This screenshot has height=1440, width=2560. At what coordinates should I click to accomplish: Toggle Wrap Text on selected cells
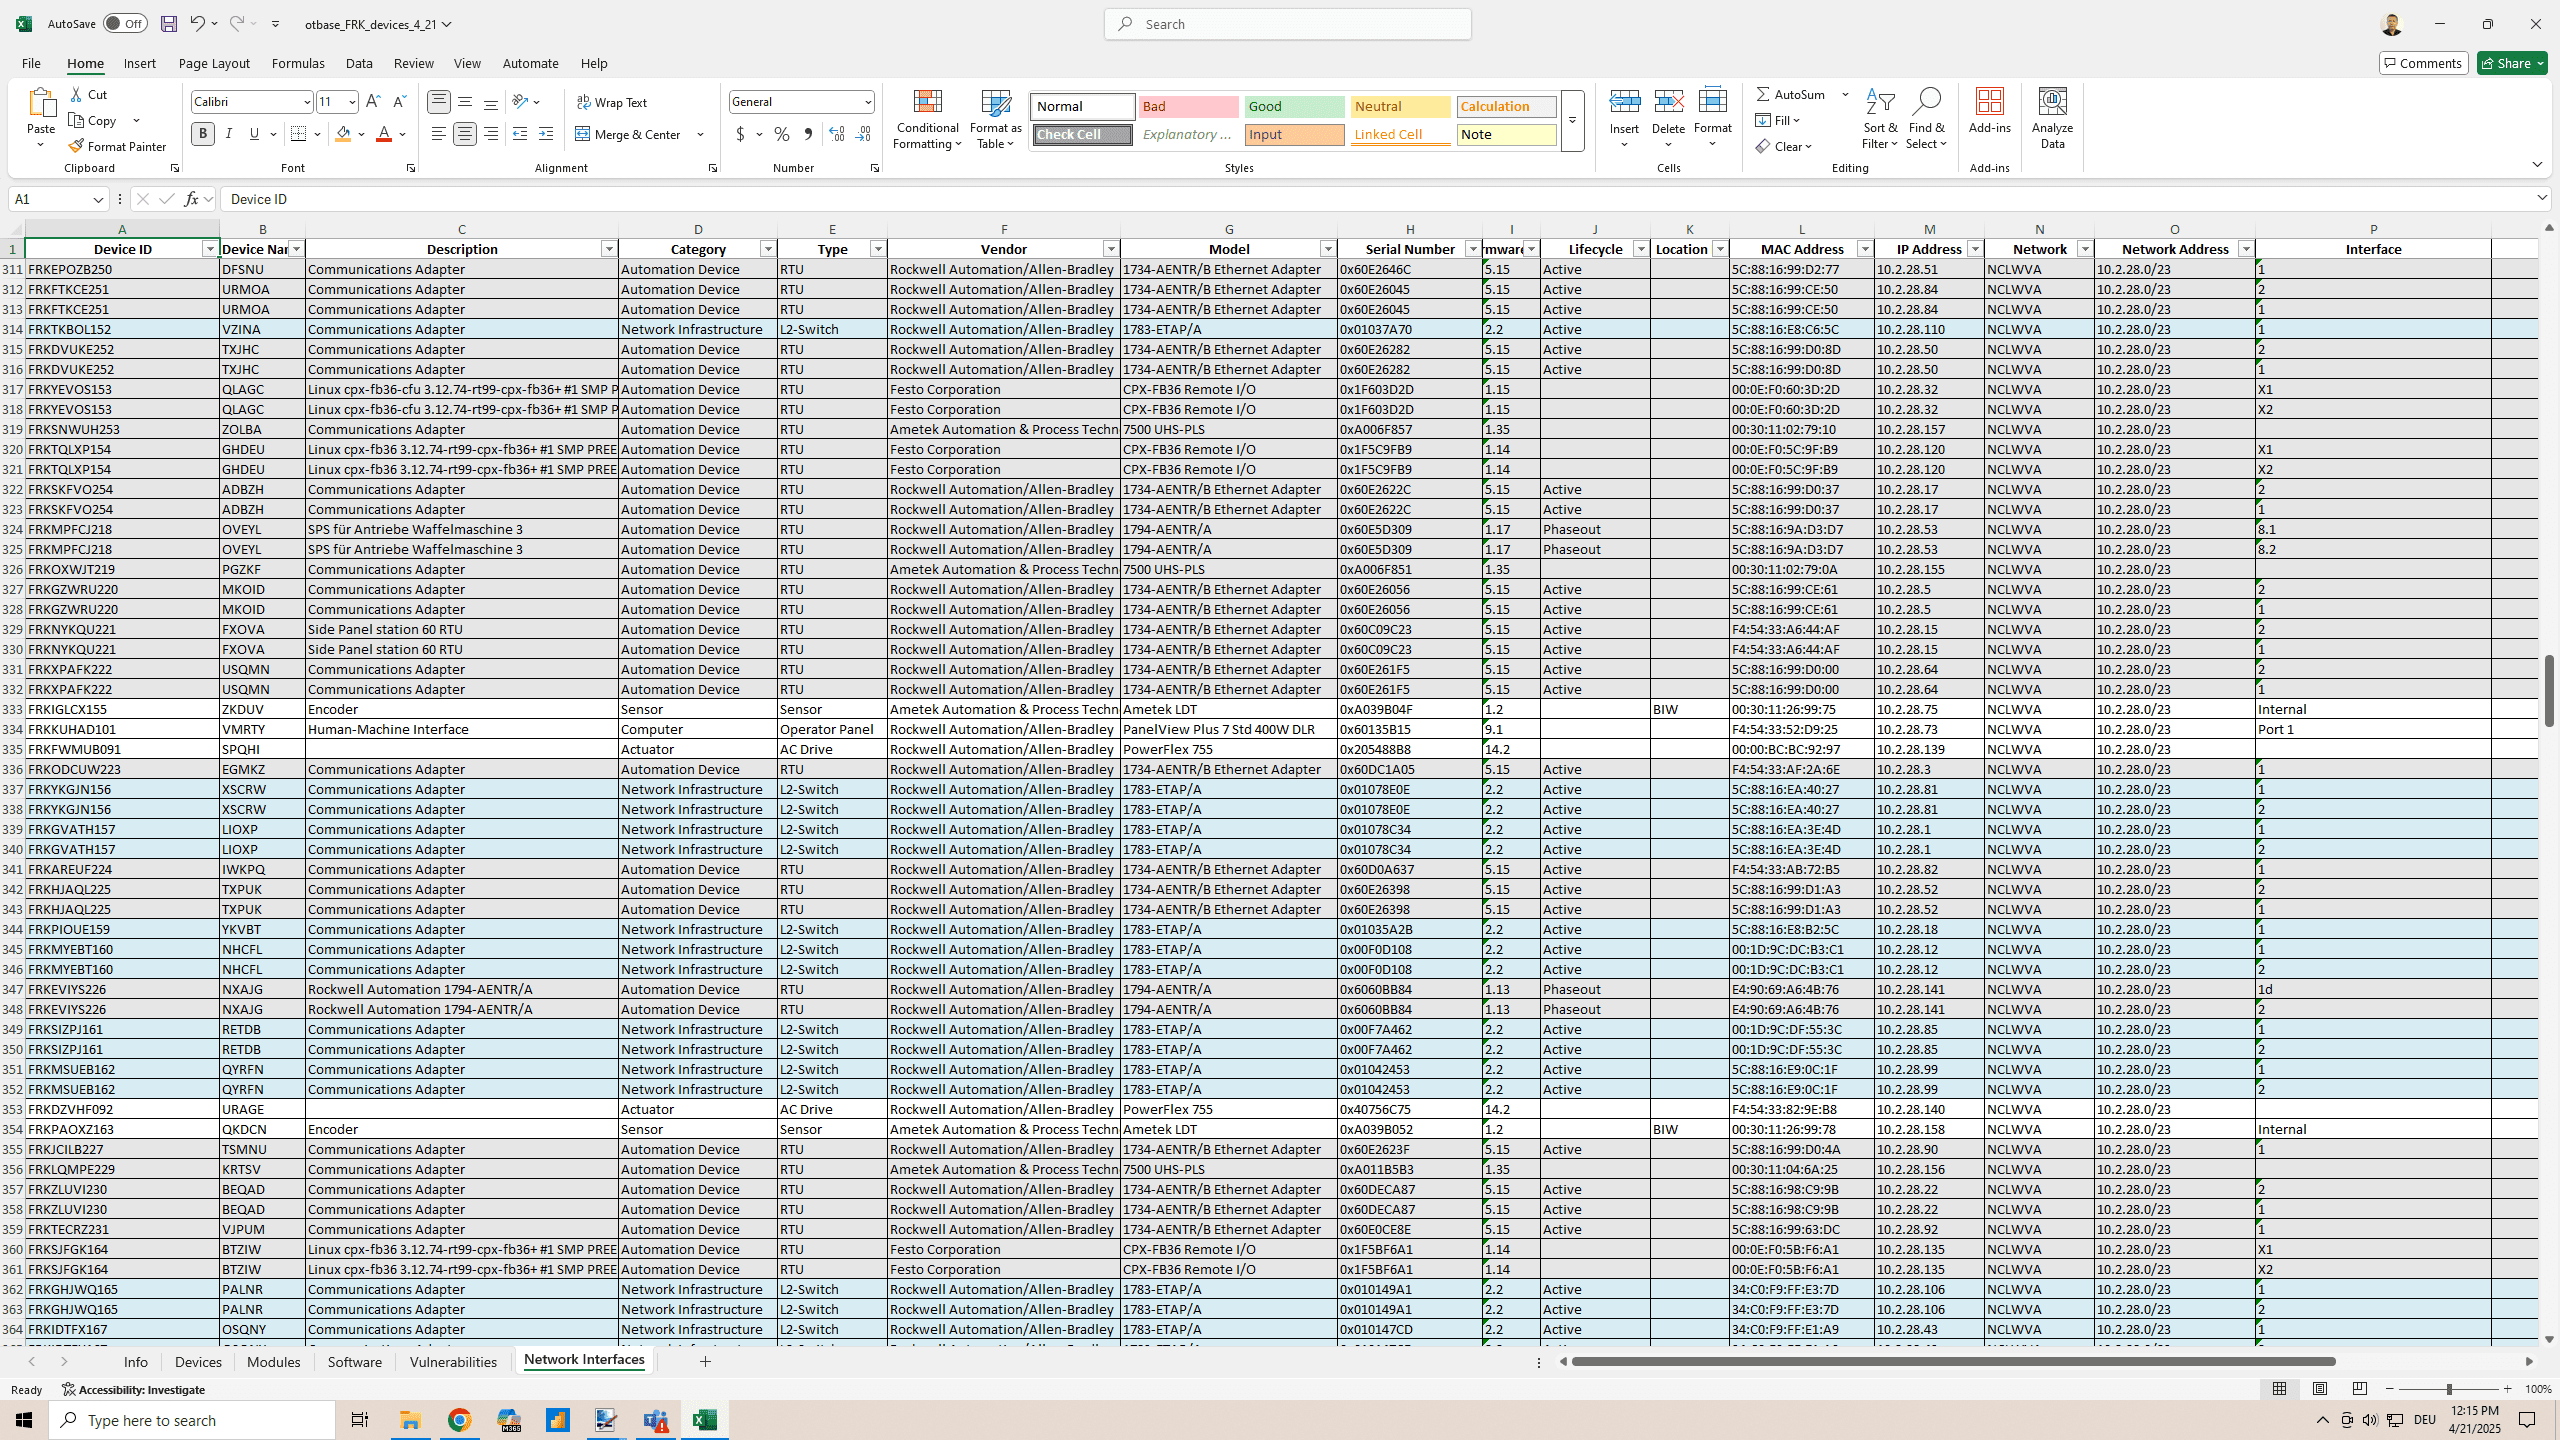pos(612,102)
